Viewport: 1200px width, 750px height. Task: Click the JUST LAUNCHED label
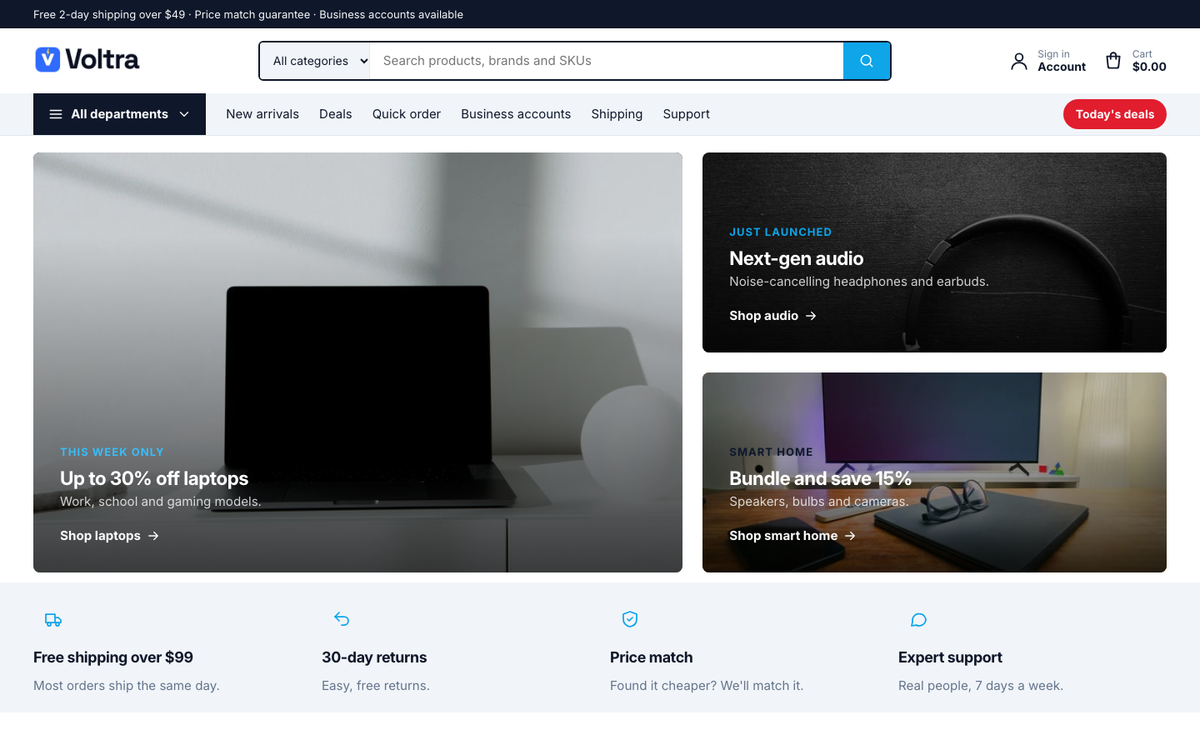point(780,232)
